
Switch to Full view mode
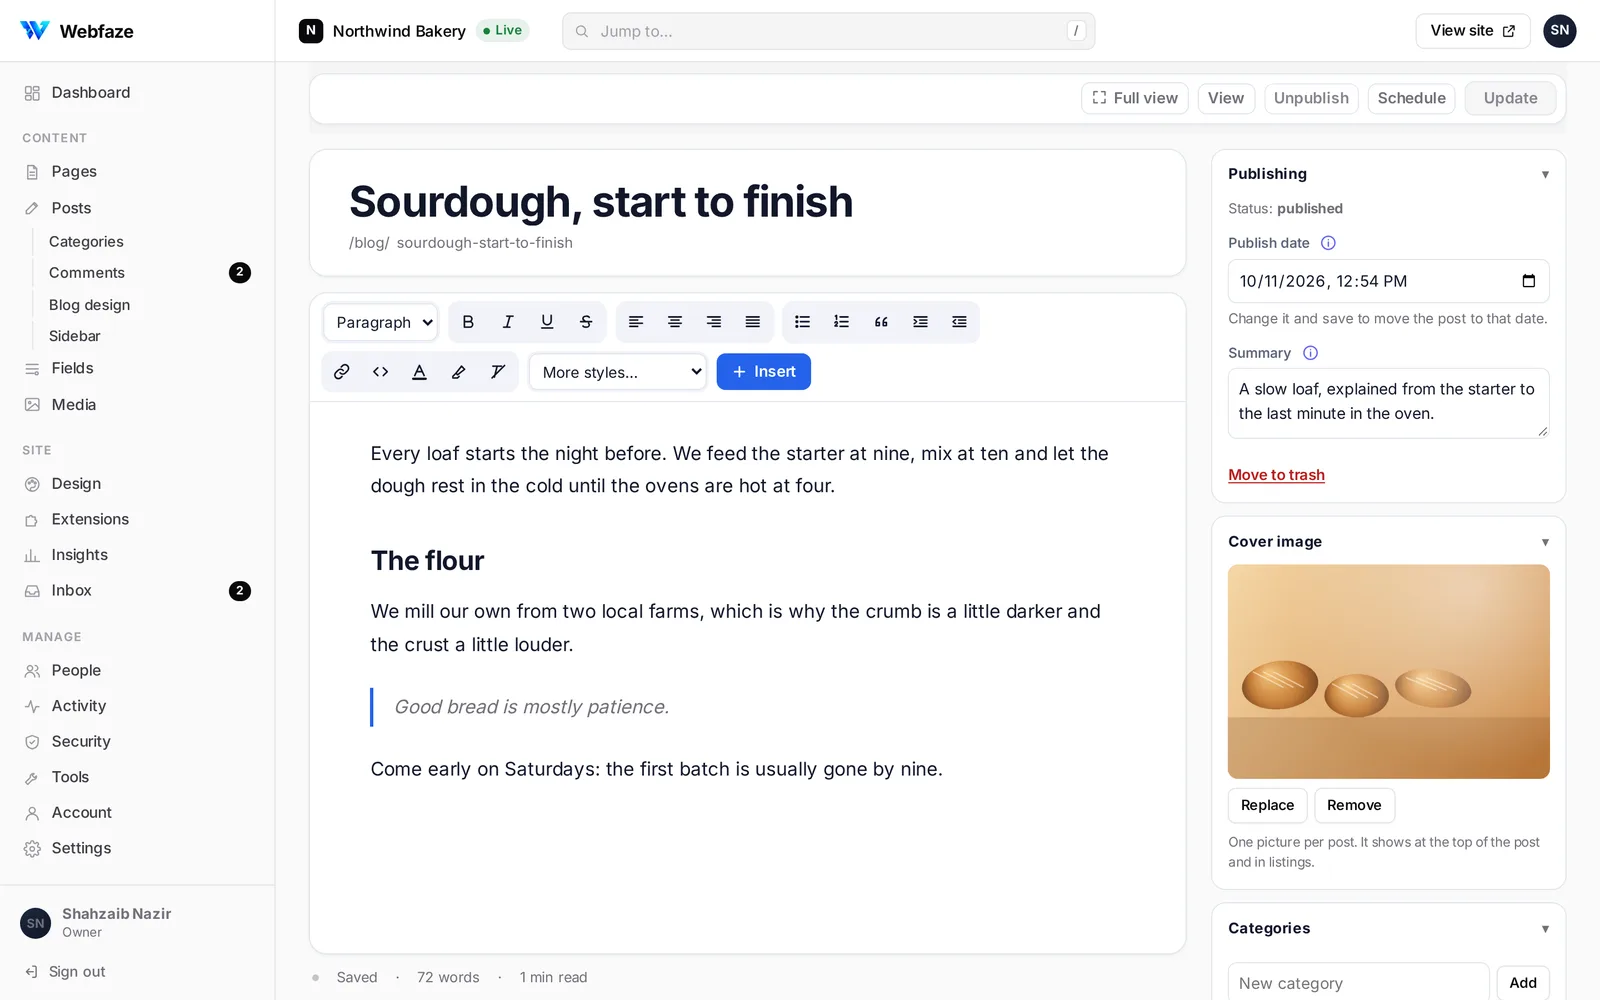point(1135,98)
